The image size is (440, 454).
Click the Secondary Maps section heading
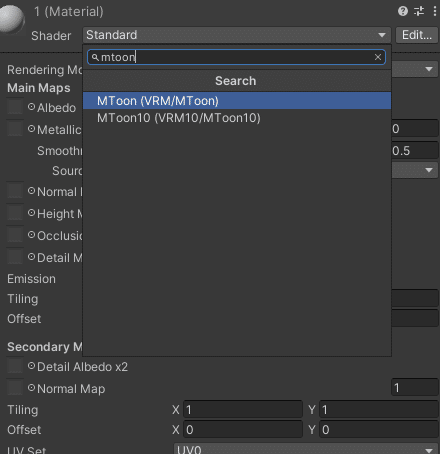point(44,347)
